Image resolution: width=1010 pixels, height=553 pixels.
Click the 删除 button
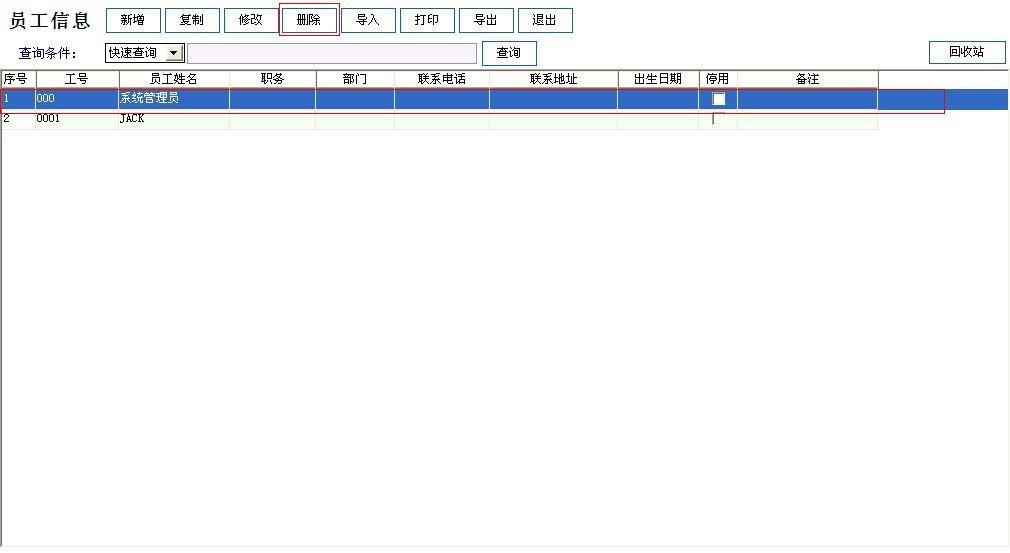[309, 20]
